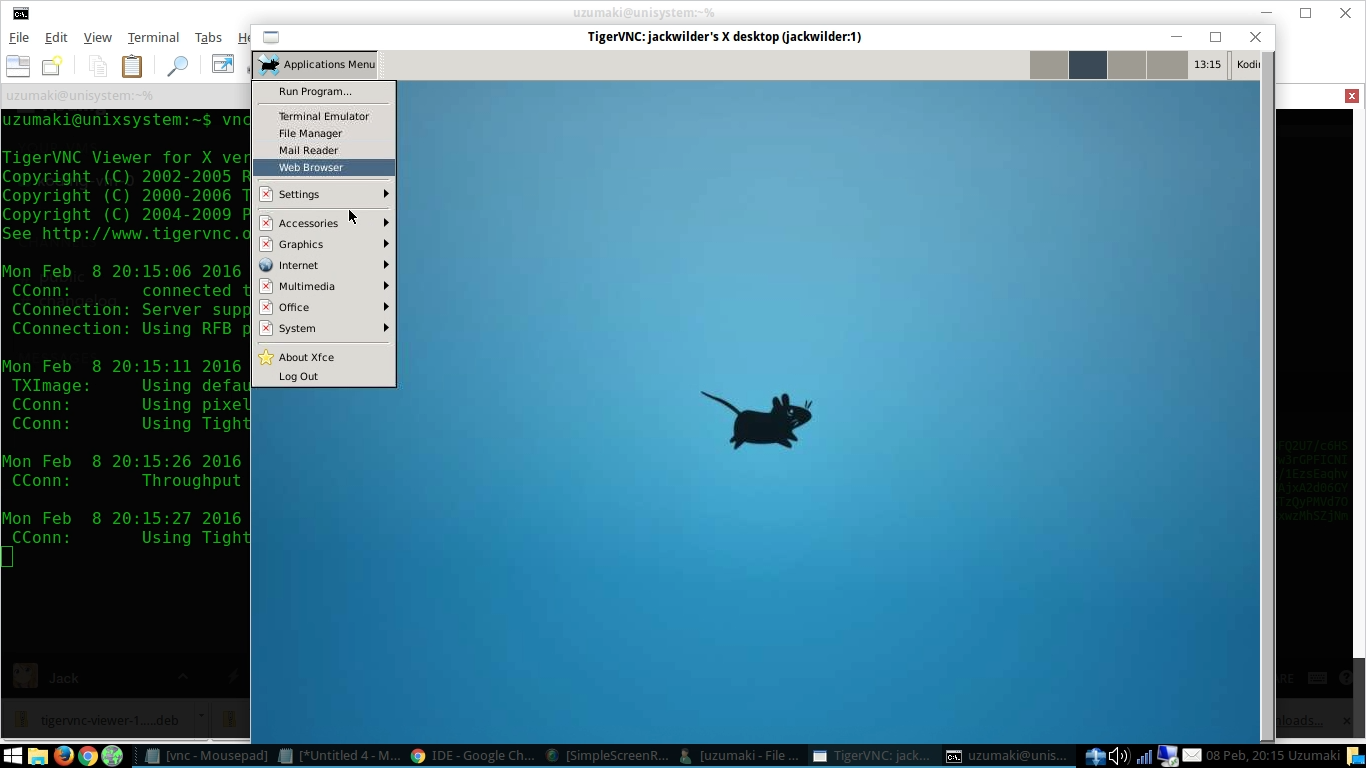1366x768 pixels.
Task: Click the mail envelope icon in the tray
Action: coord(1191,756)
